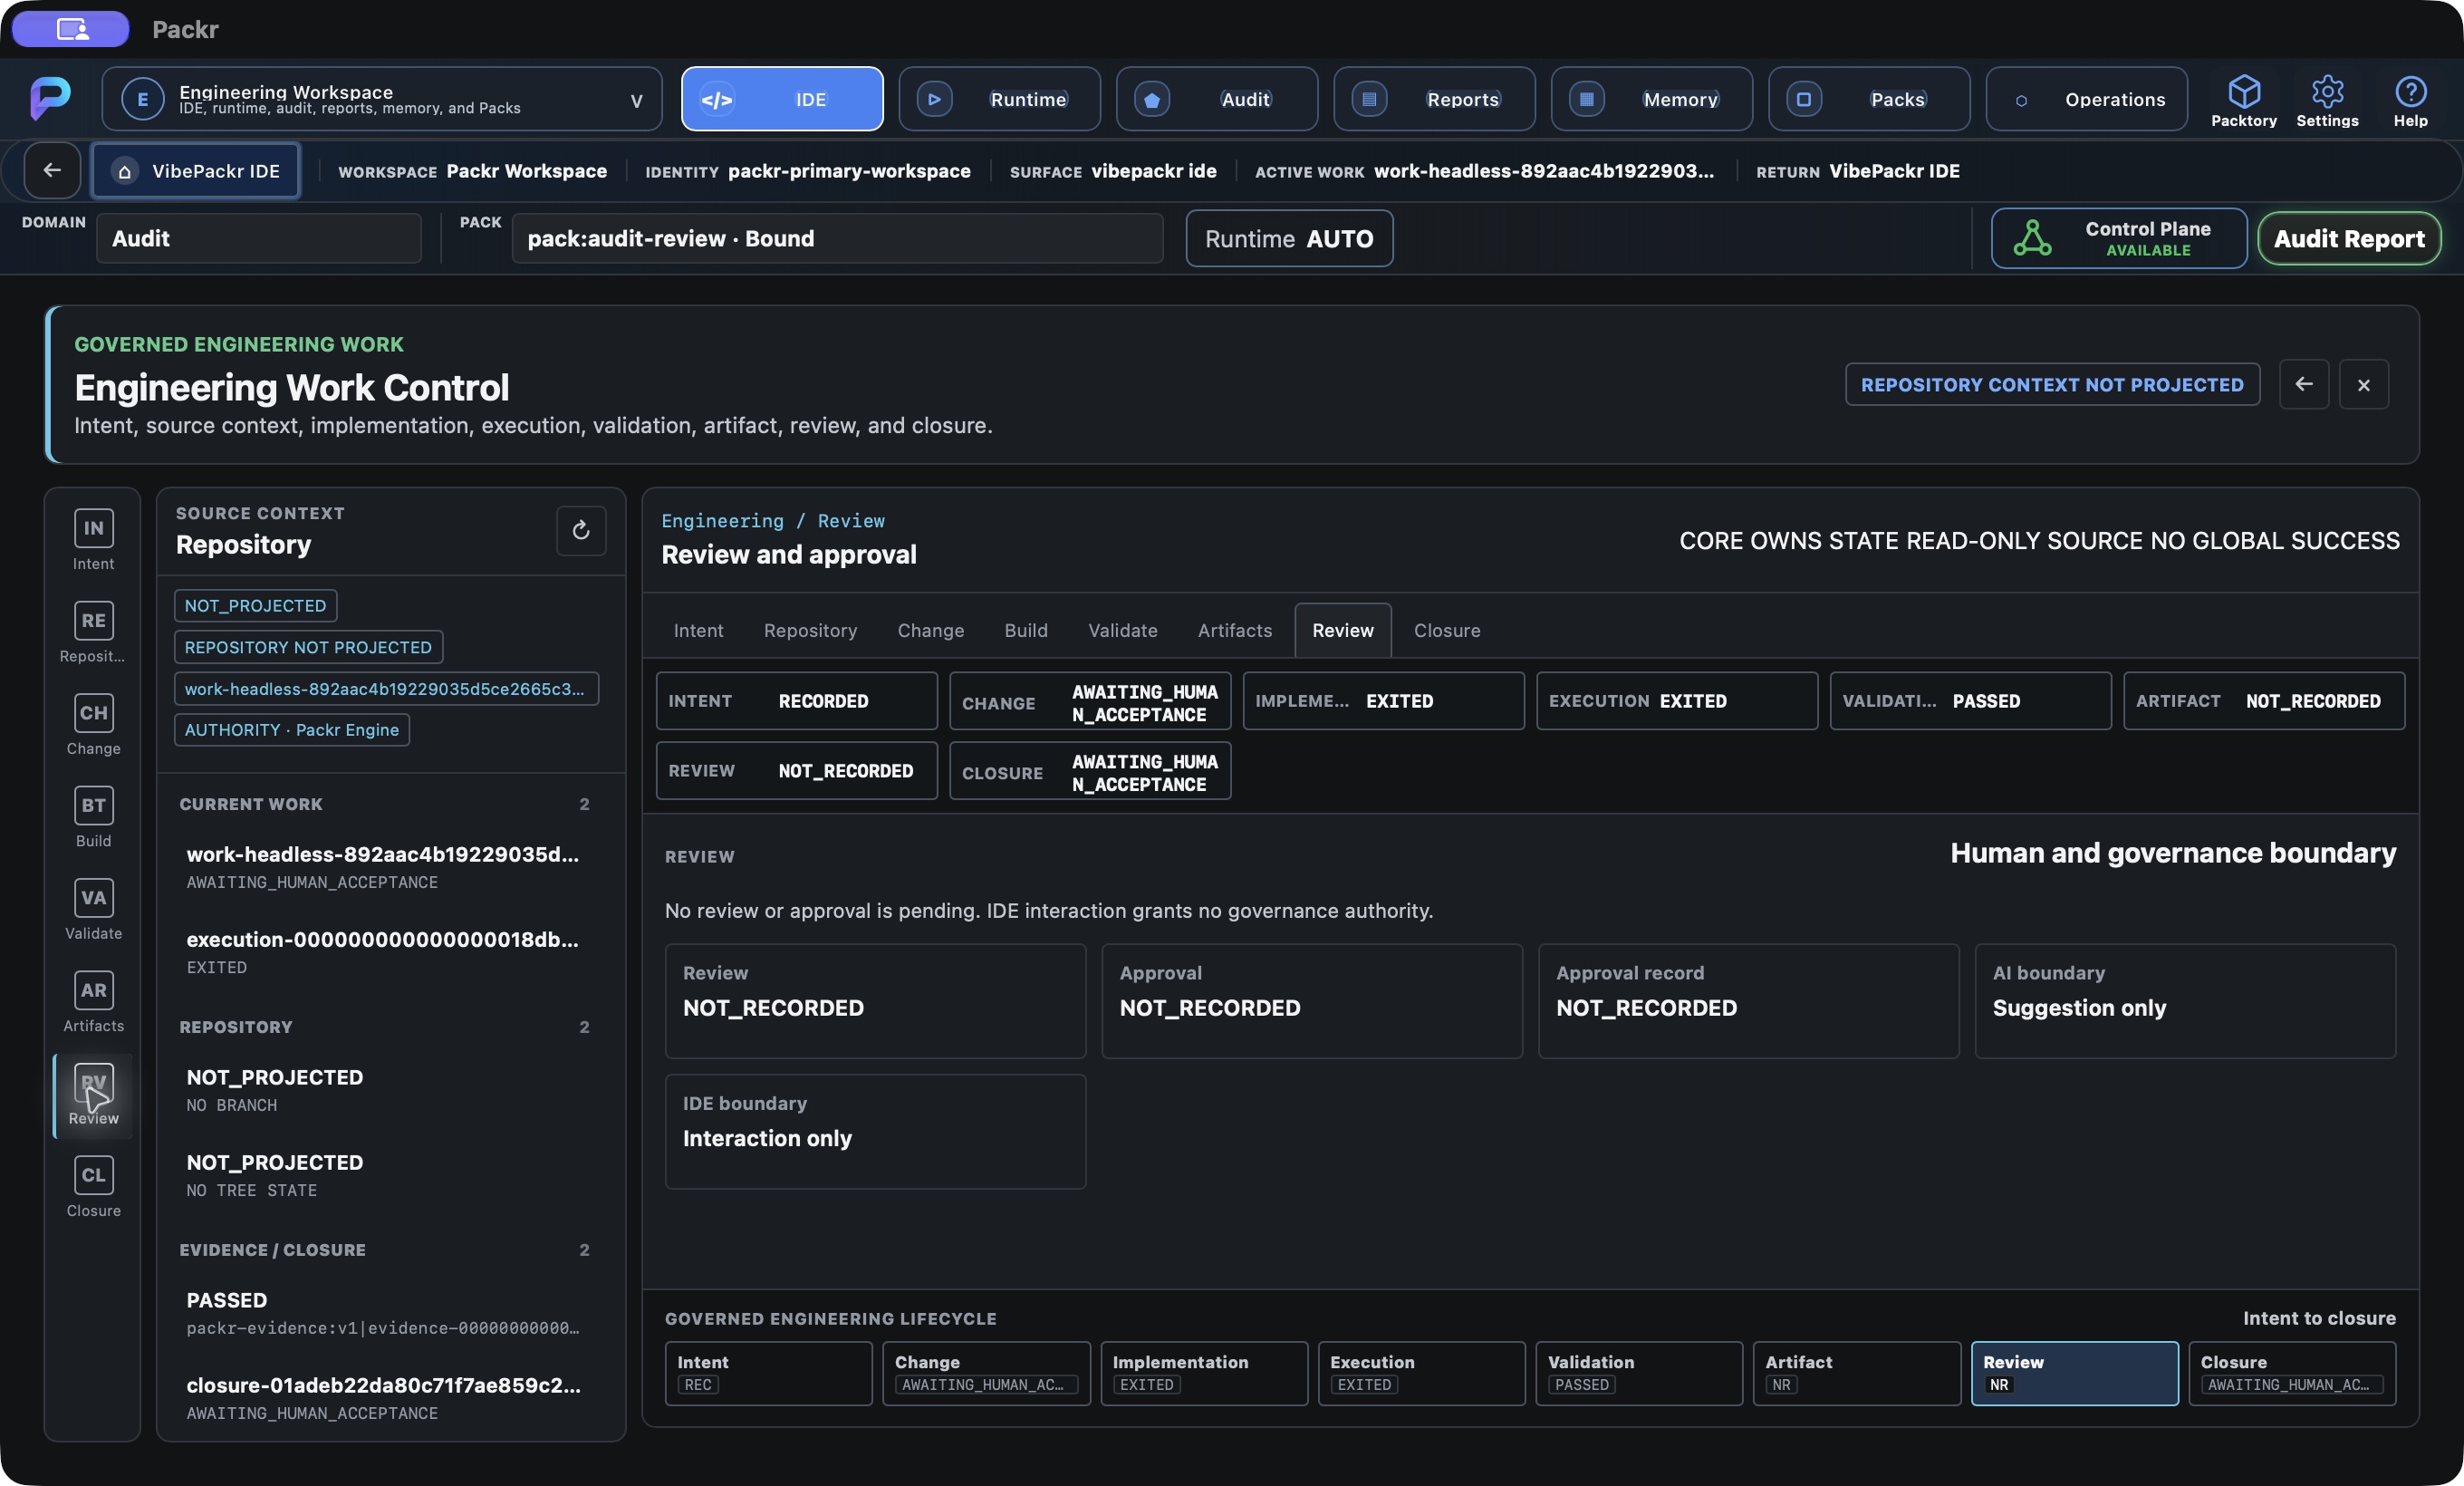
Task: Switch to the Operations section
Action: 2086,99
